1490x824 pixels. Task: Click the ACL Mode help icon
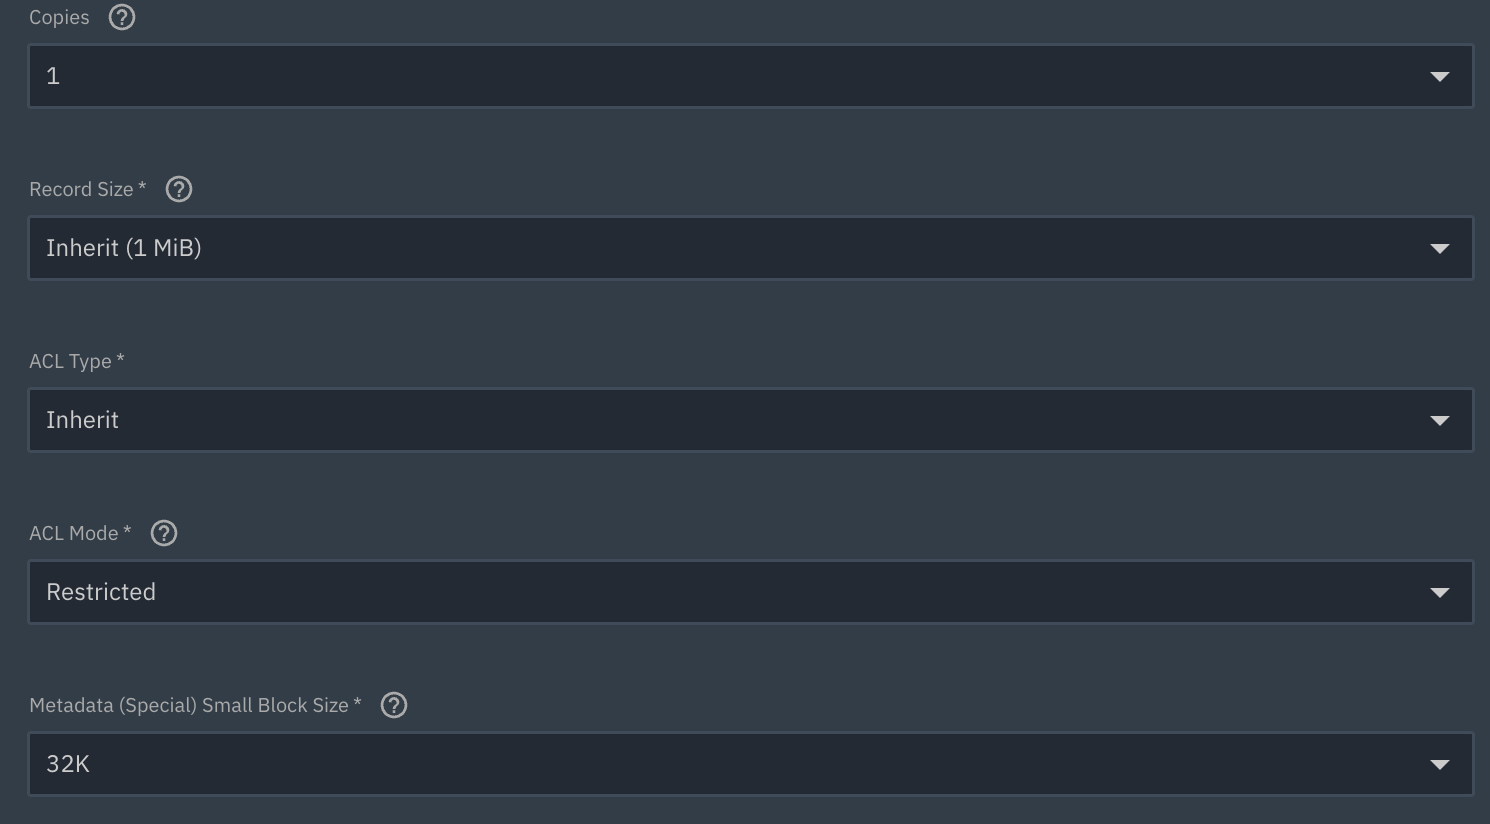pos(164,533)
